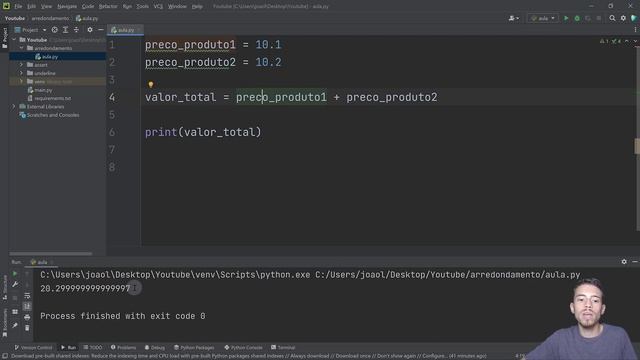Click the wrench icon in Run panel
Image resolution: width=640 pixels, height=360 pixels.
(15, 284)
